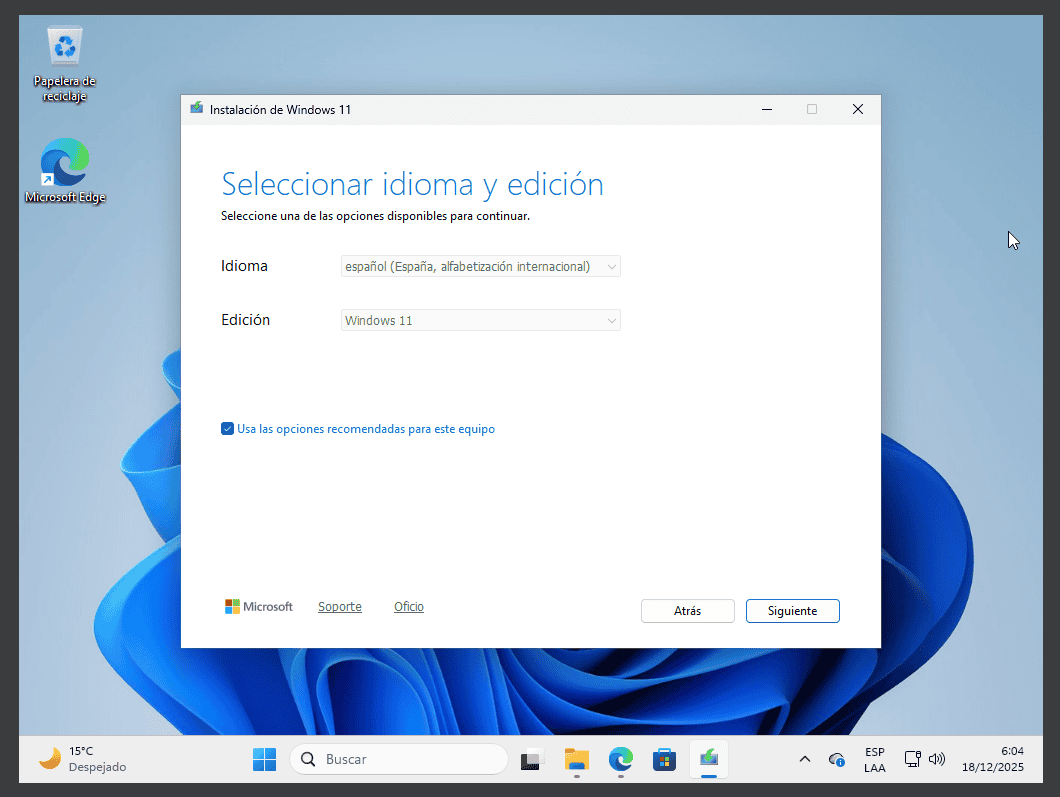Click the Siguiente button
The height and width of the screenshot is (797, 1060).
click(x=792, y=611)
